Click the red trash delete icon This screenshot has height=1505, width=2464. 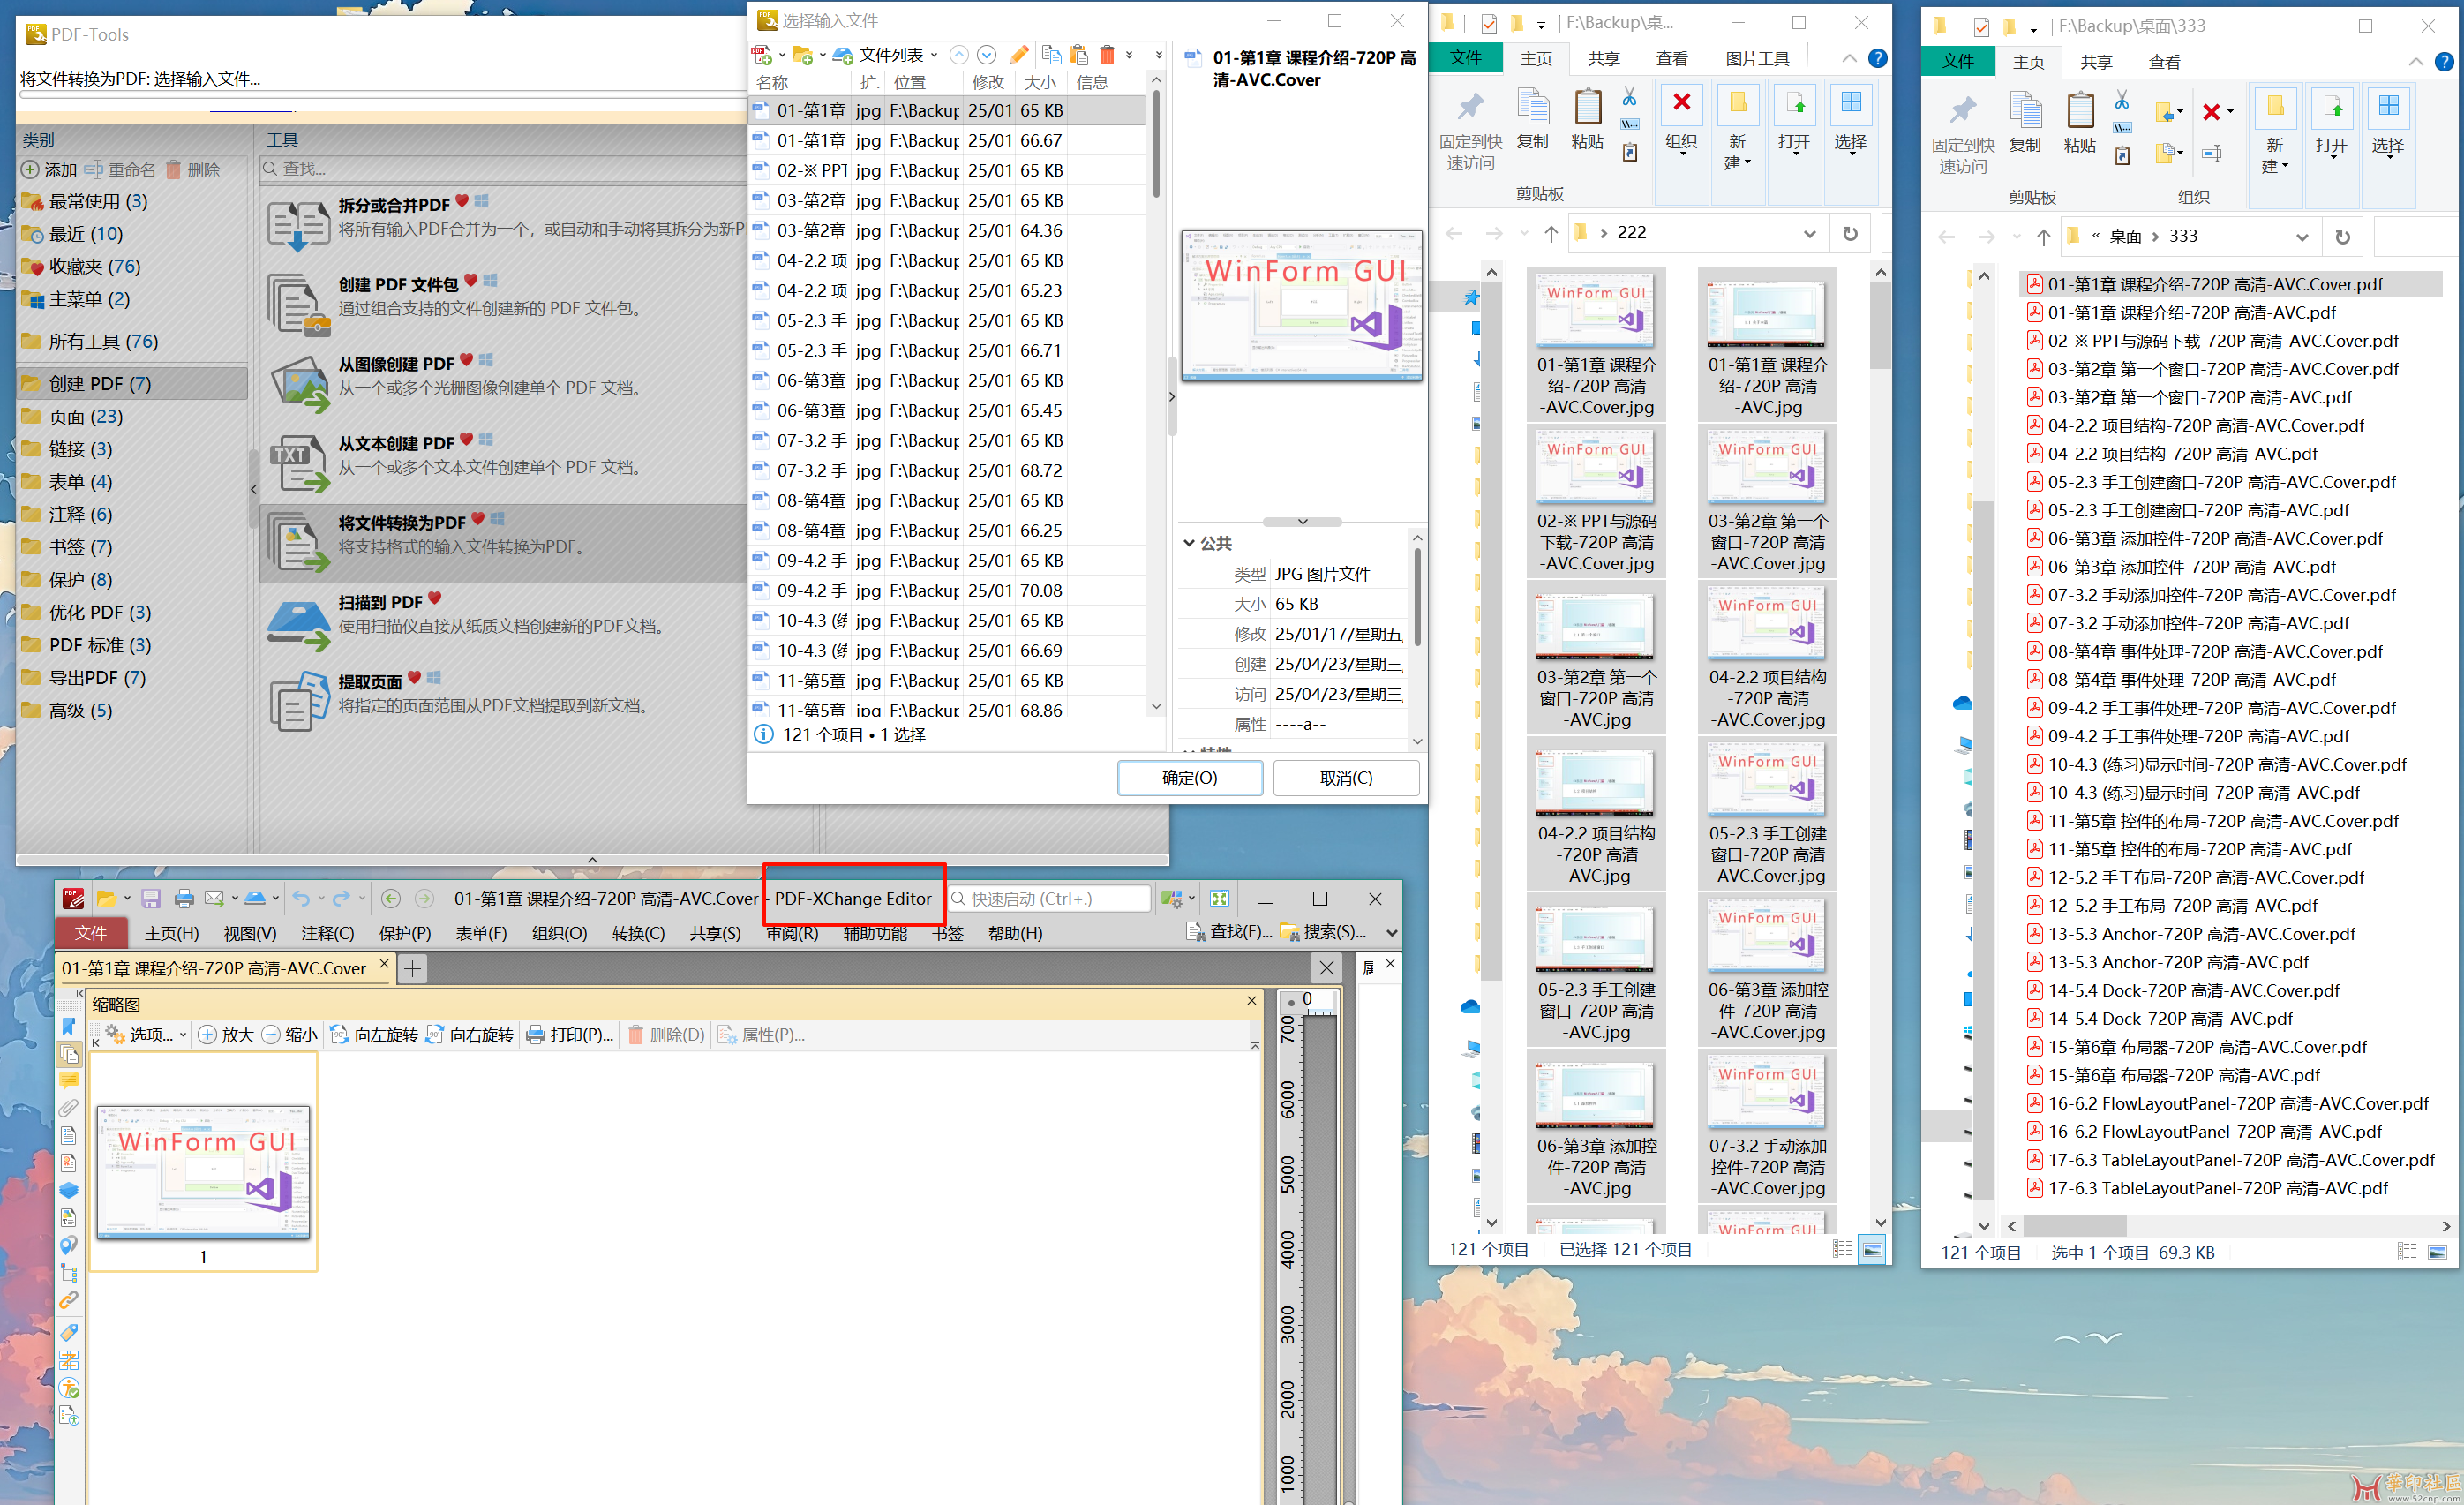tap(1107, 55)
